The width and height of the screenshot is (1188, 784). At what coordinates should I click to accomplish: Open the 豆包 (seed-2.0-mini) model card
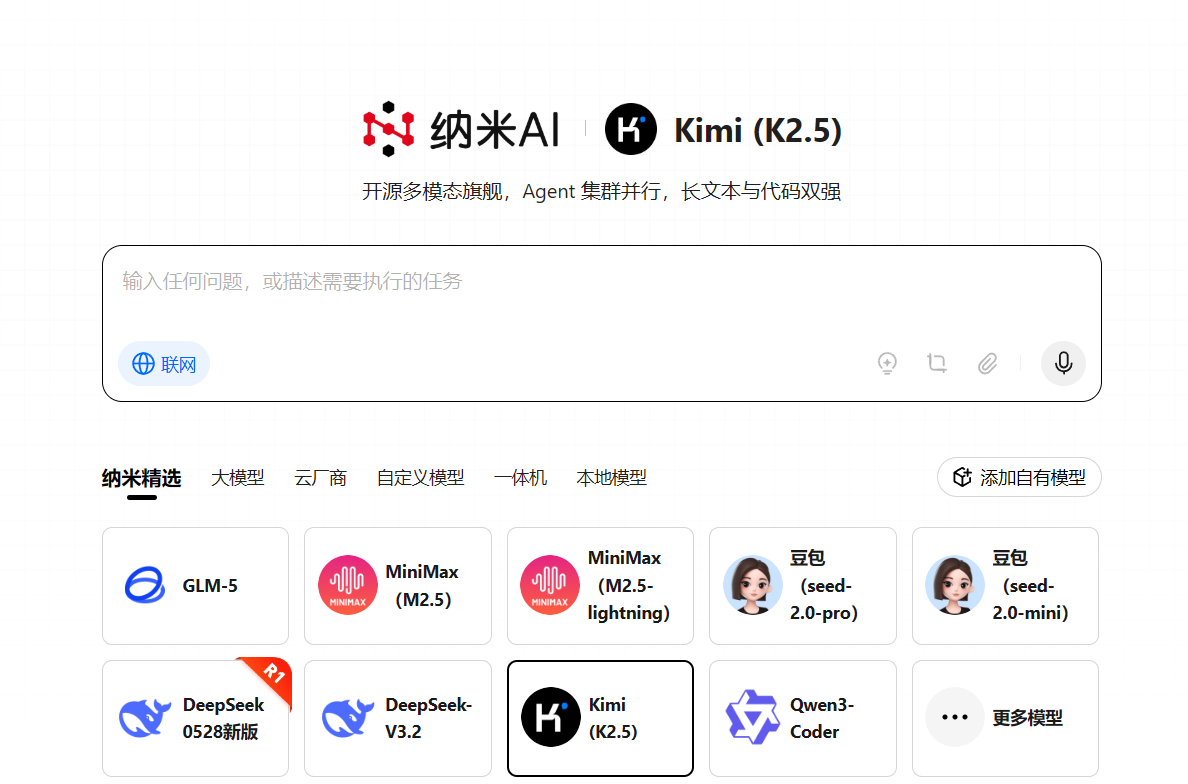[x=1004, y=586]
